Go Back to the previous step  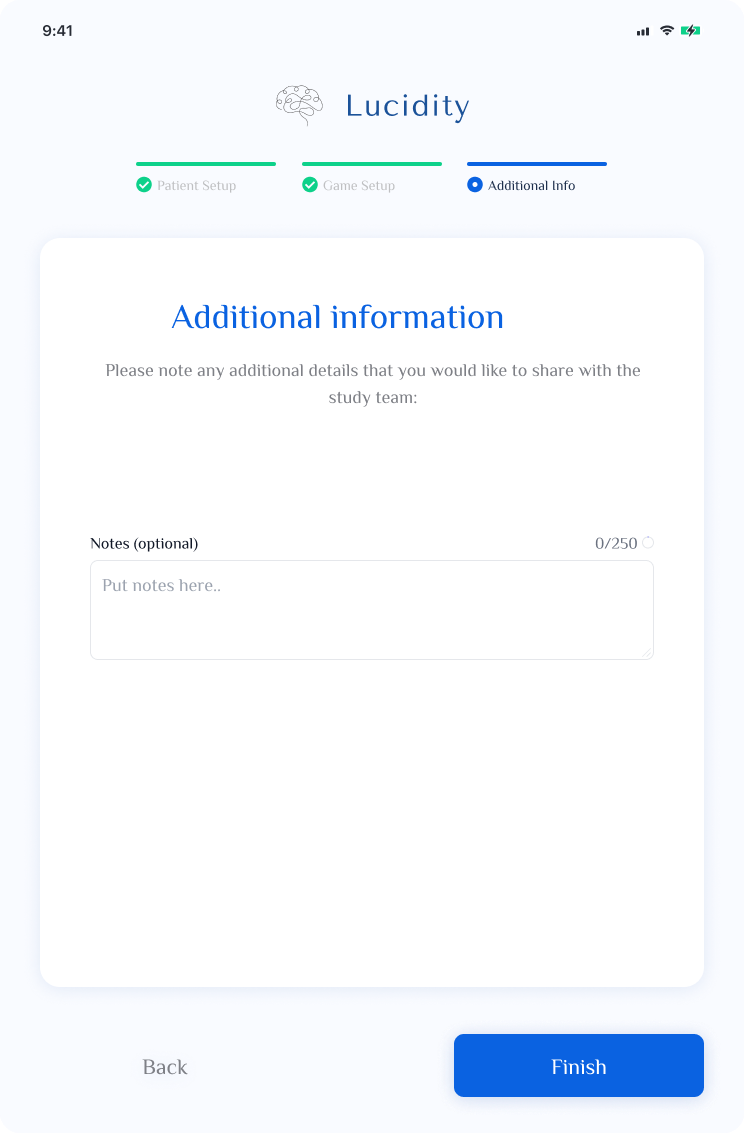[165, 1067]
